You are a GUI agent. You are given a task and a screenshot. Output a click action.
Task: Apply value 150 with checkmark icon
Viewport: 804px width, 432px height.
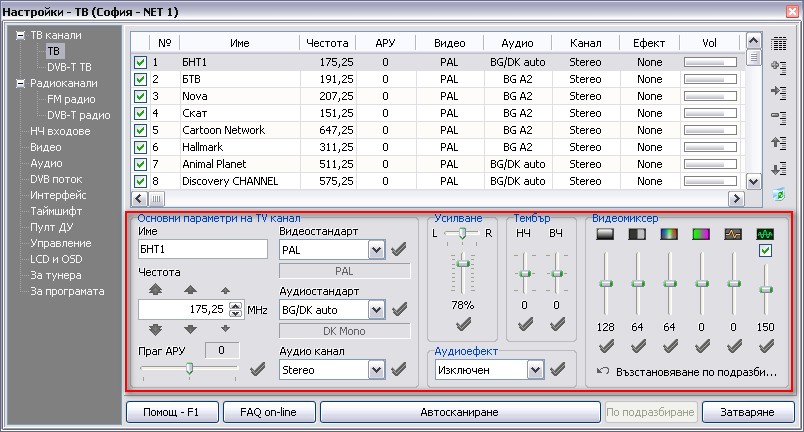coord(766,347)
